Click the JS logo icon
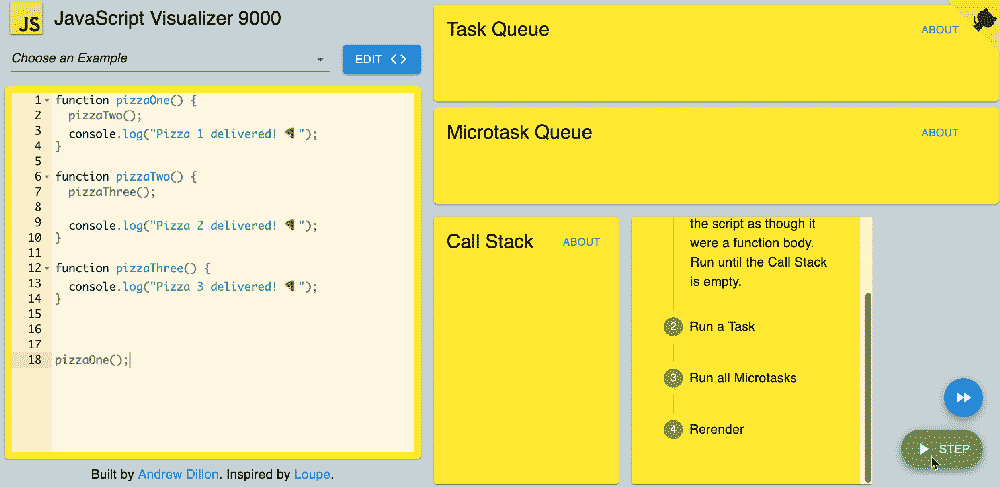 [x=26, y=20]
